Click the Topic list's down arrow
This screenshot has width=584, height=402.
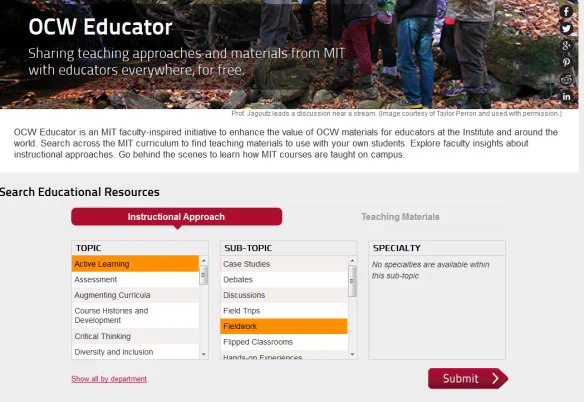(204, 354)
